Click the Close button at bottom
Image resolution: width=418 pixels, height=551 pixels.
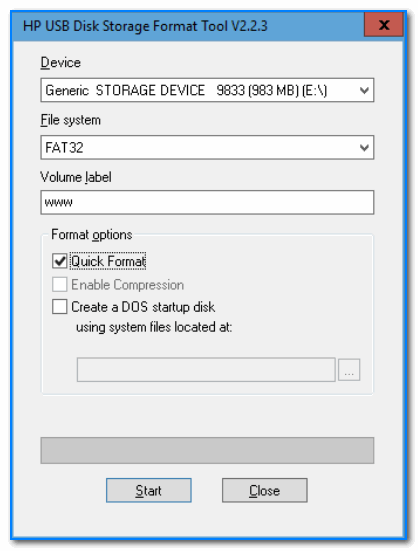point(264,490)
